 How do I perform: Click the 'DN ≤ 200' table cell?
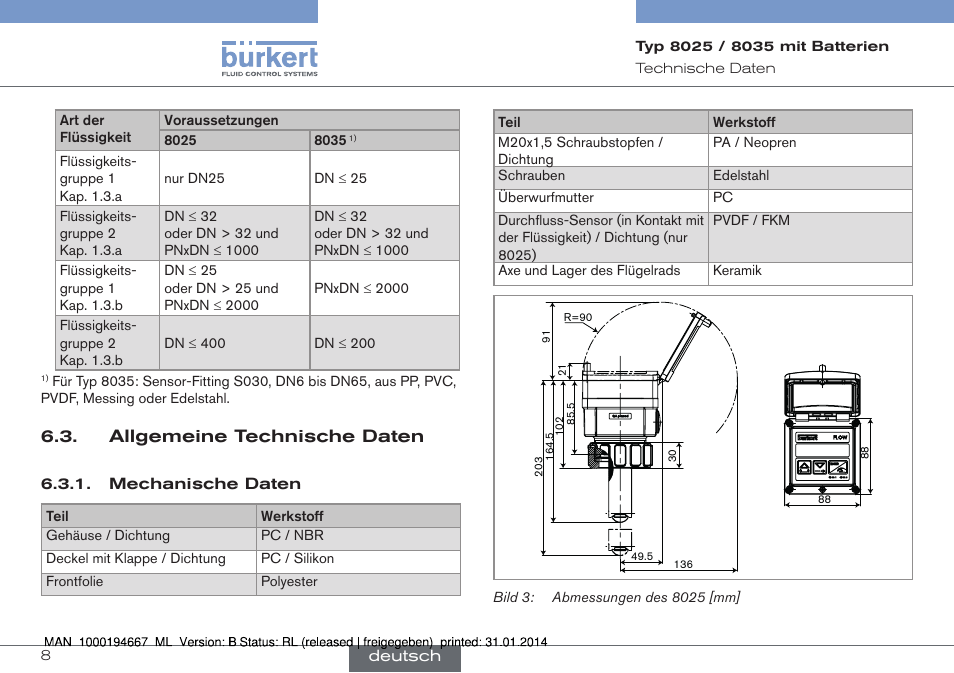(x=385, y=343)
